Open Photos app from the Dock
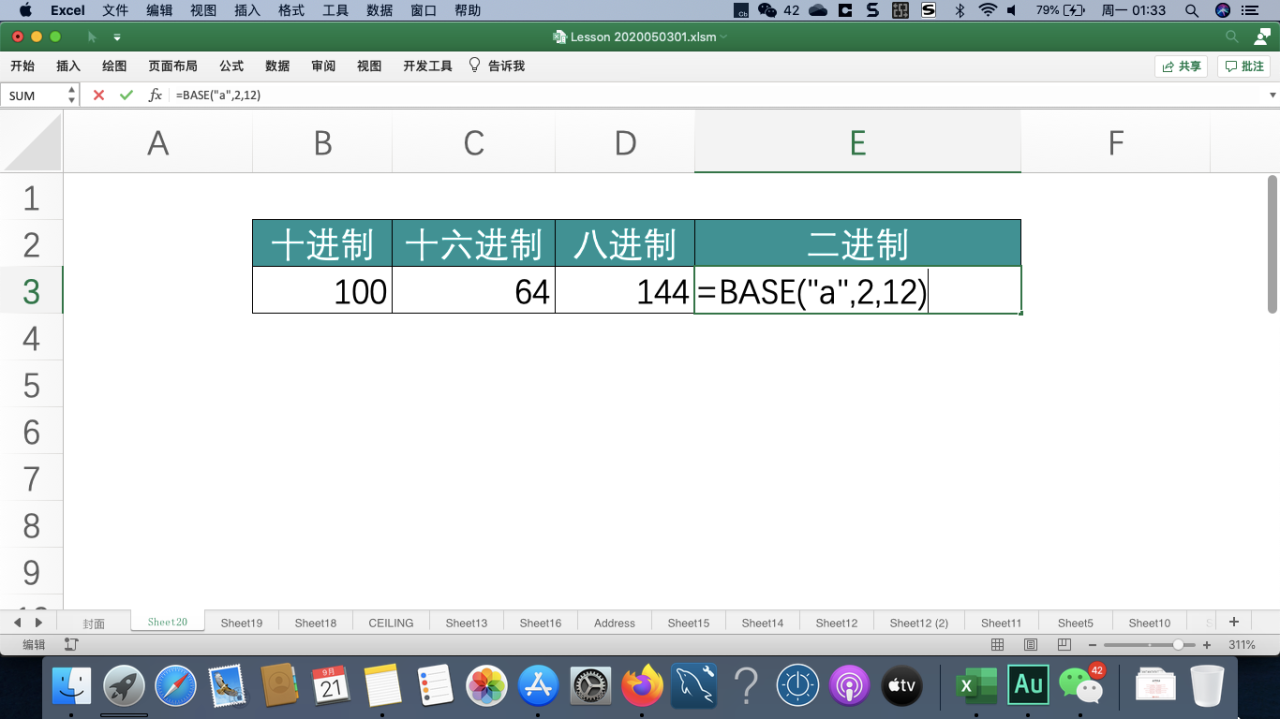Screen dimensions: 1280x719 point(487,686)
